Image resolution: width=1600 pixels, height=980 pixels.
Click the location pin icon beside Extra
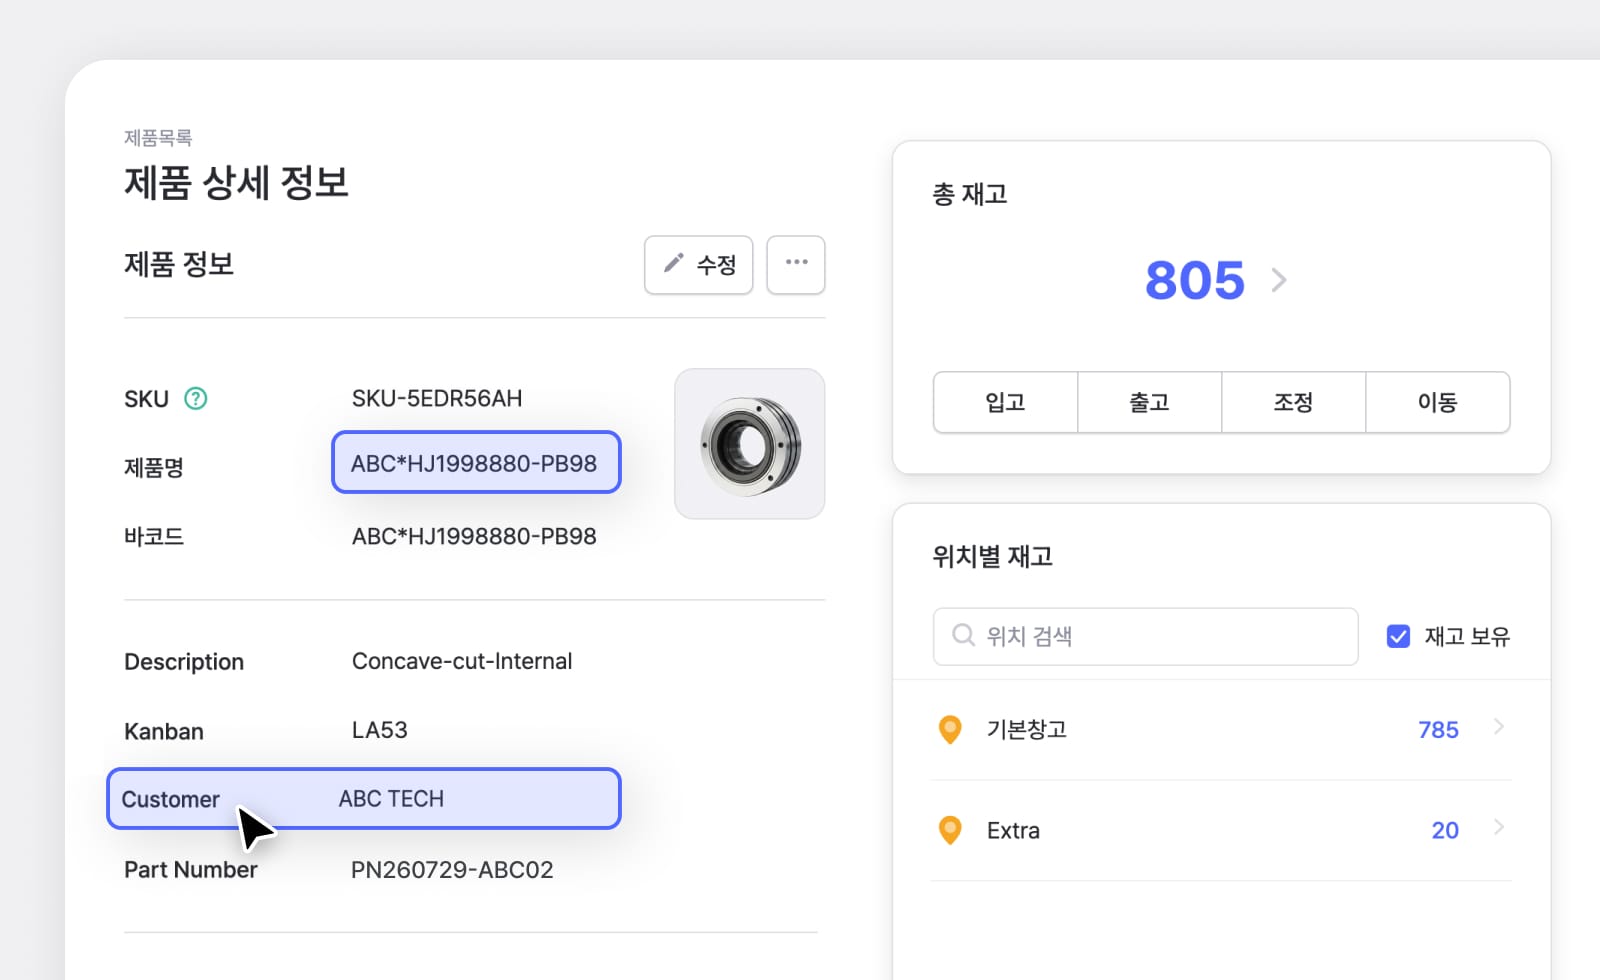tap(950, 830)
